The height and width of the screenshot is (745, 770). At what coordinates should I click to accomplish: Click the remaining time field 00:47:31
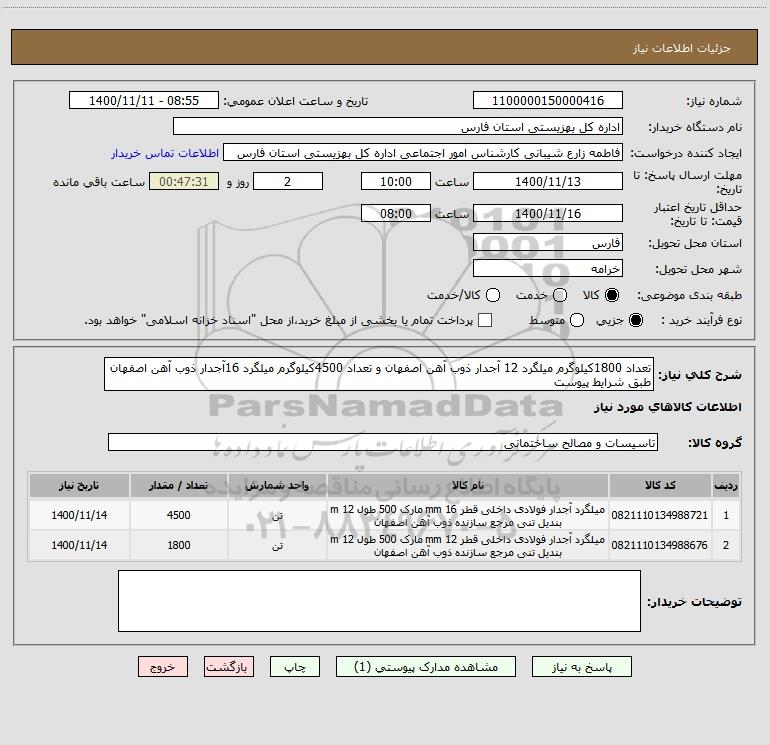[x=184, y=181]
